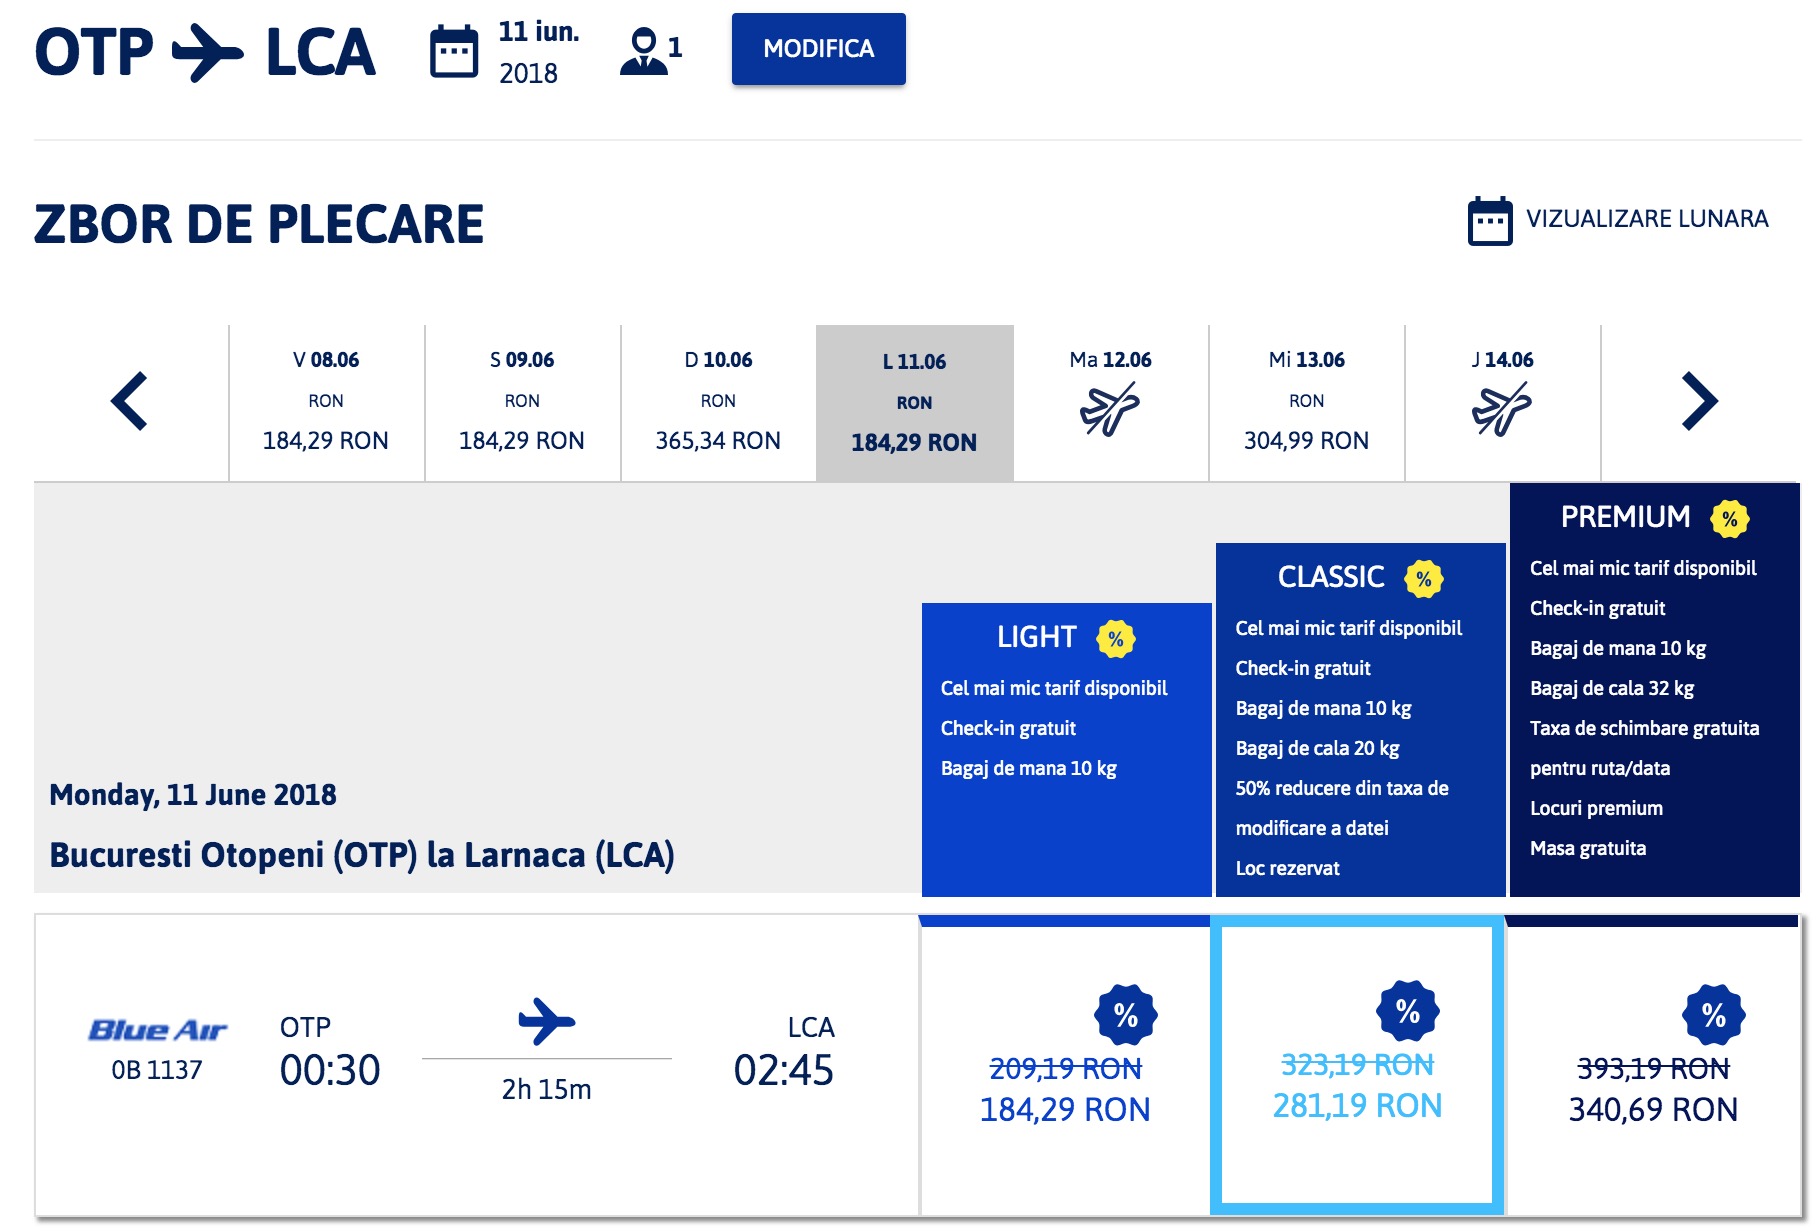Click the discount badge next to CLASSIC

point(1424,578)
